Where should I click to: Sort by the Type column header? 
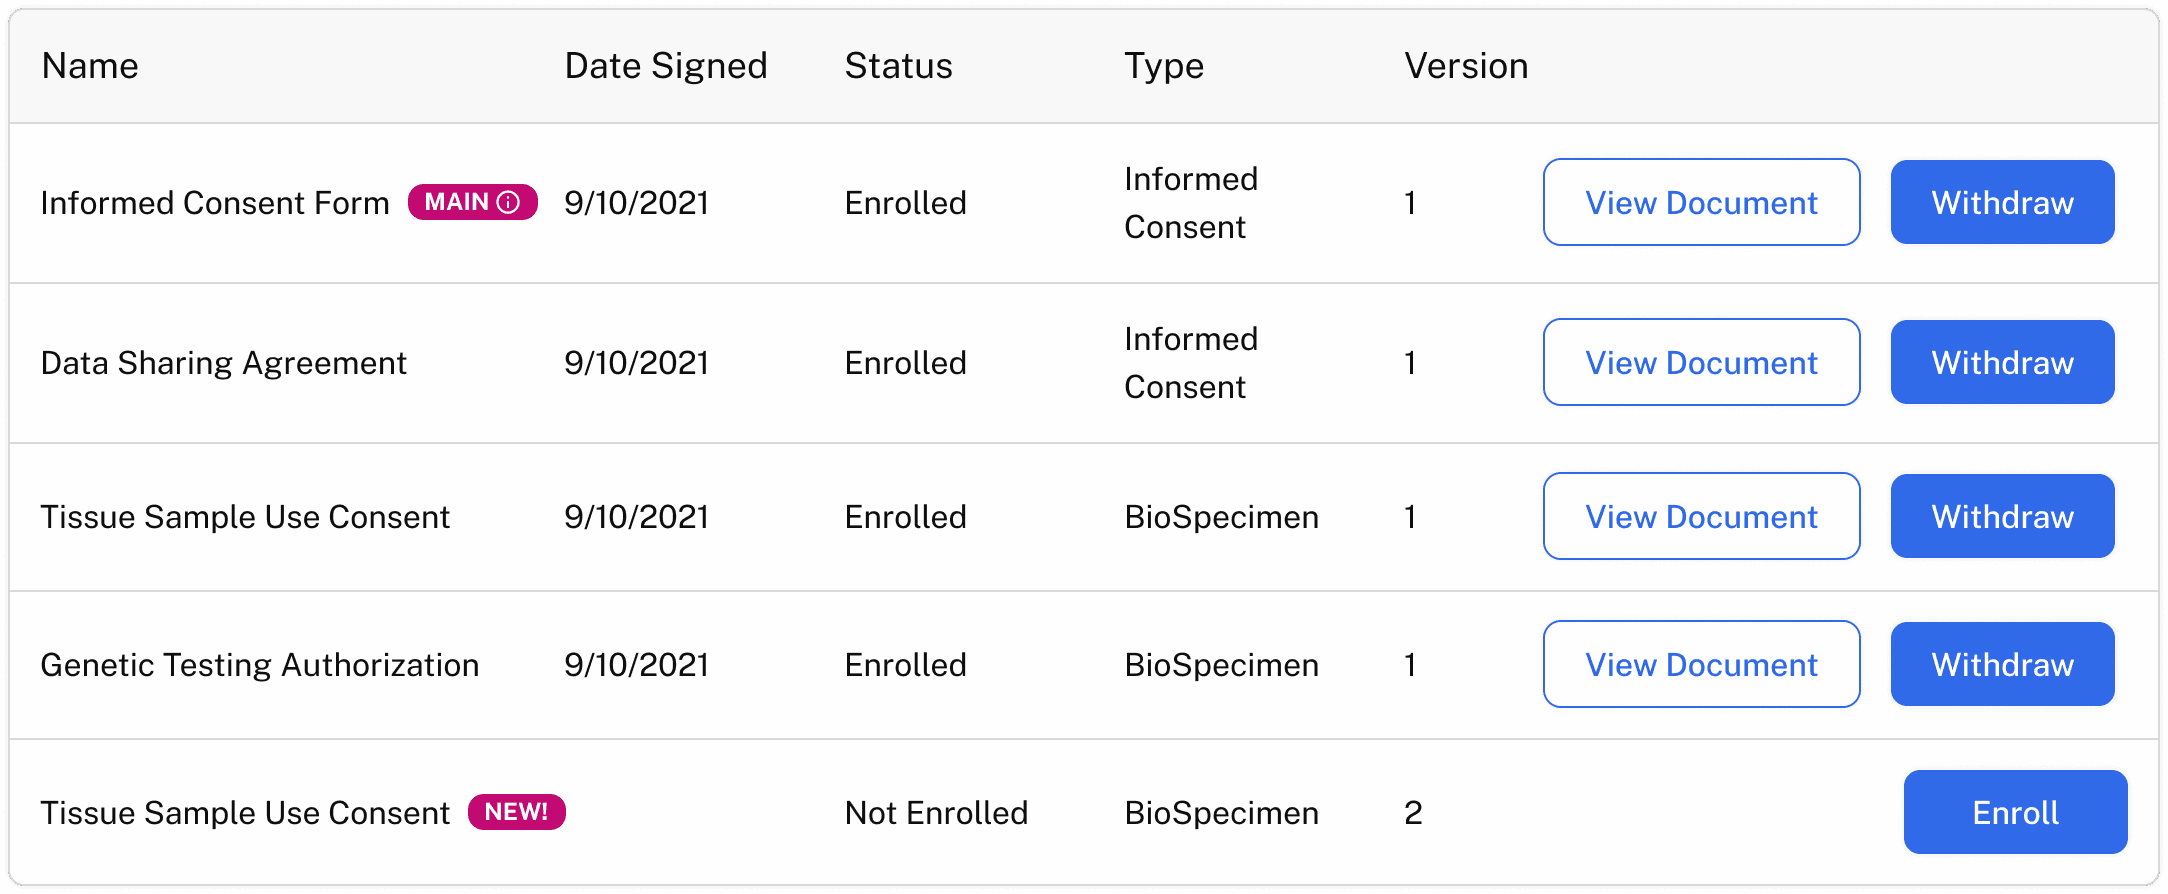coord(1164,66)
